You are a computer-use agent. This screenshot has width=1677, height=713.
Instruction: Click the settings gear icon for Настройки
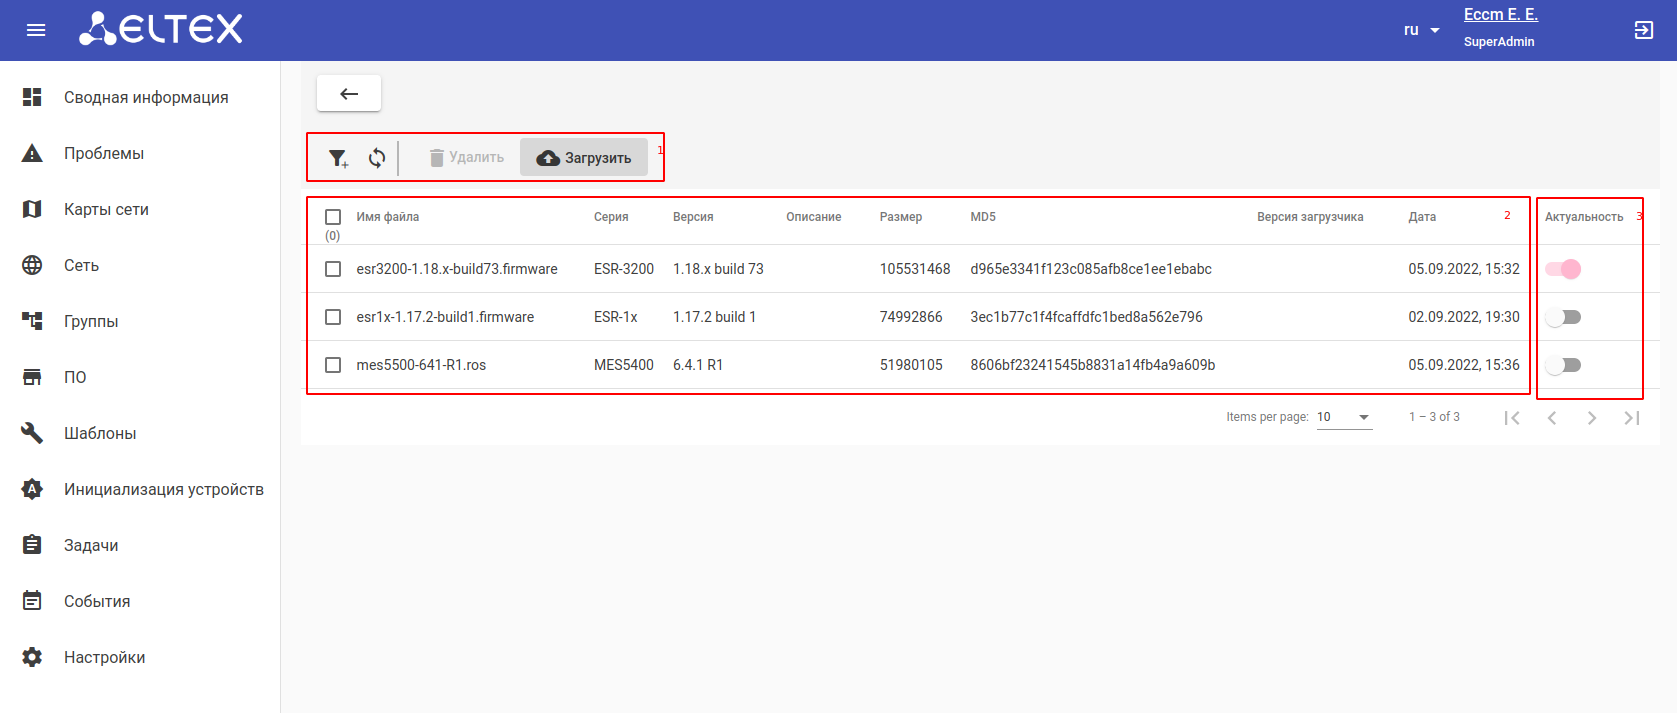[x=32, y=657]
